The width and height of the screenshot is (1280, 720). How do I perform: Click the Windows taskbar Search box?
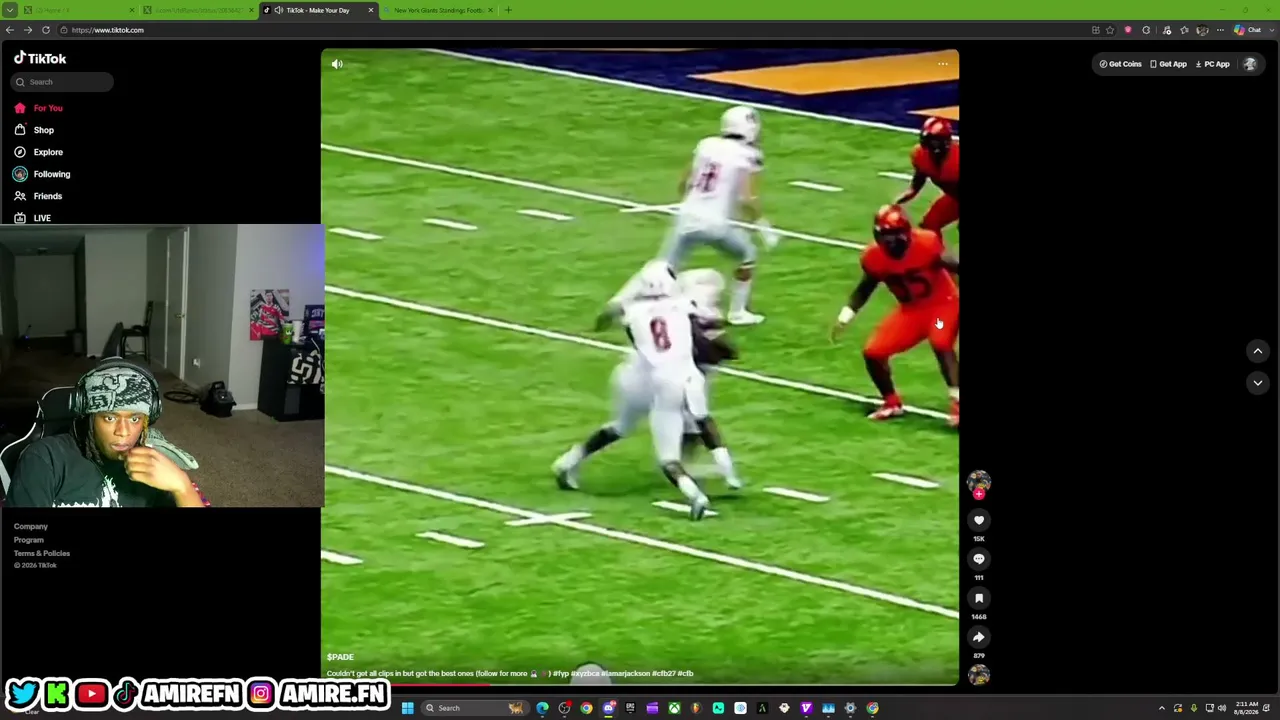tap(474, 708)
